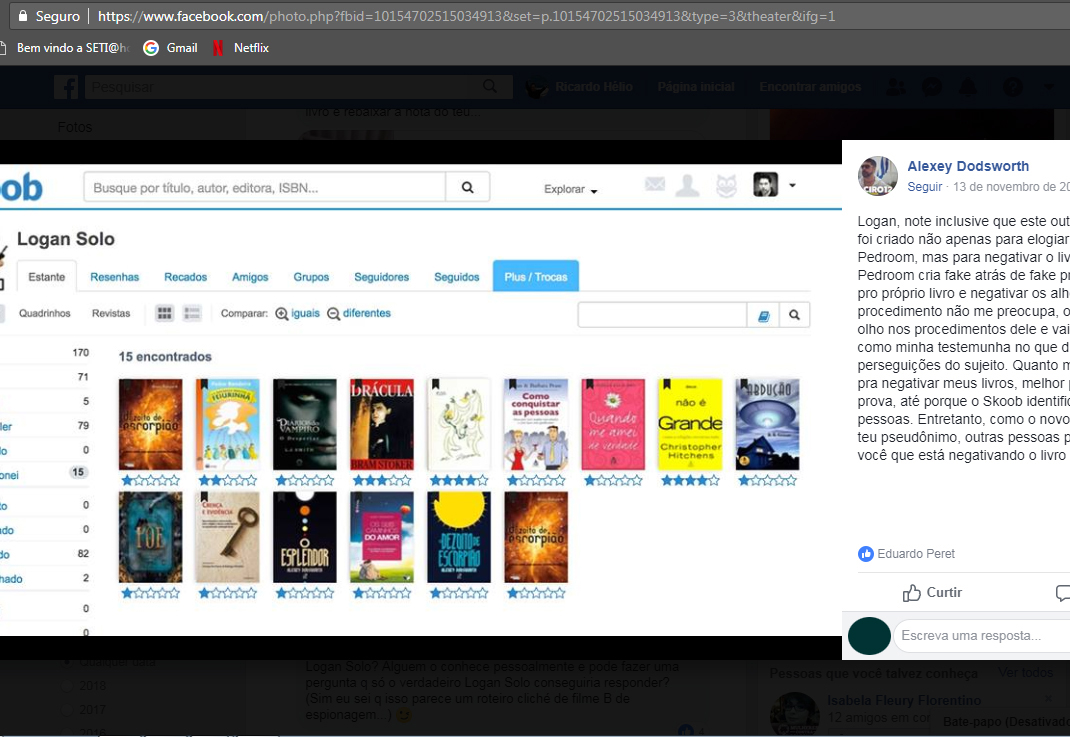Click the shelf search magnifier button
The image size is (1070, 737).
pos(794,315)
